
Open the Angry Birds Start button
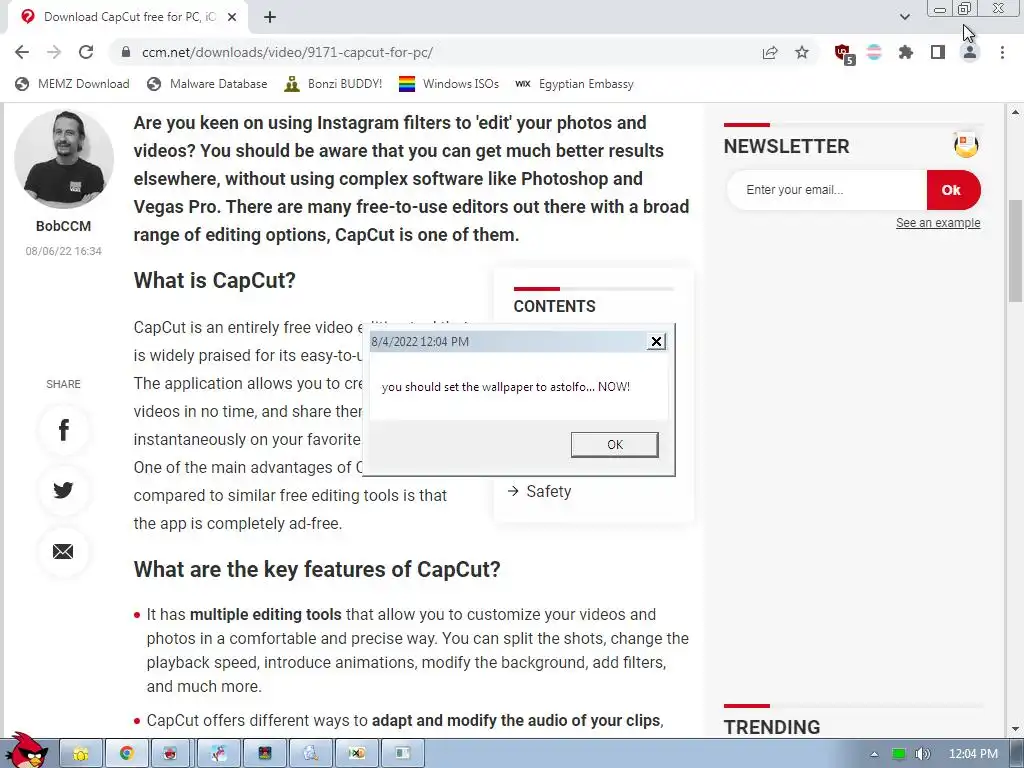point(26,751)
